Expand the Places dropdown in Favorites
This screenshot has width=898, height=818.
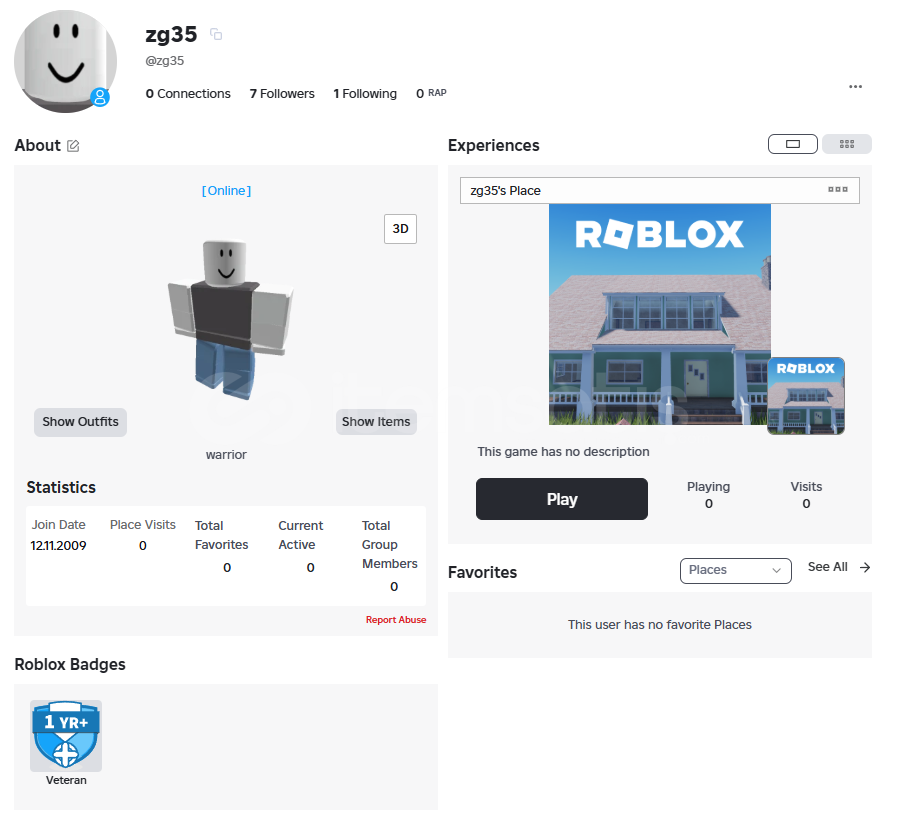(735, 571)
